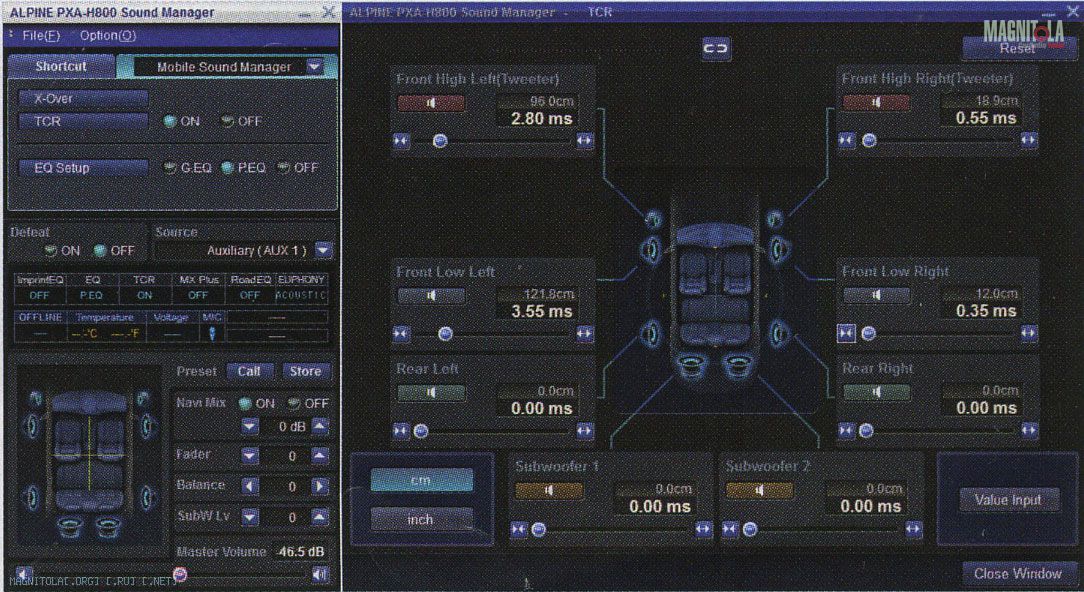This screenshot has width=1084, height=592.
Task: Select the Shortcut tab
Action: pyautogui.click(x=61, y=67)
